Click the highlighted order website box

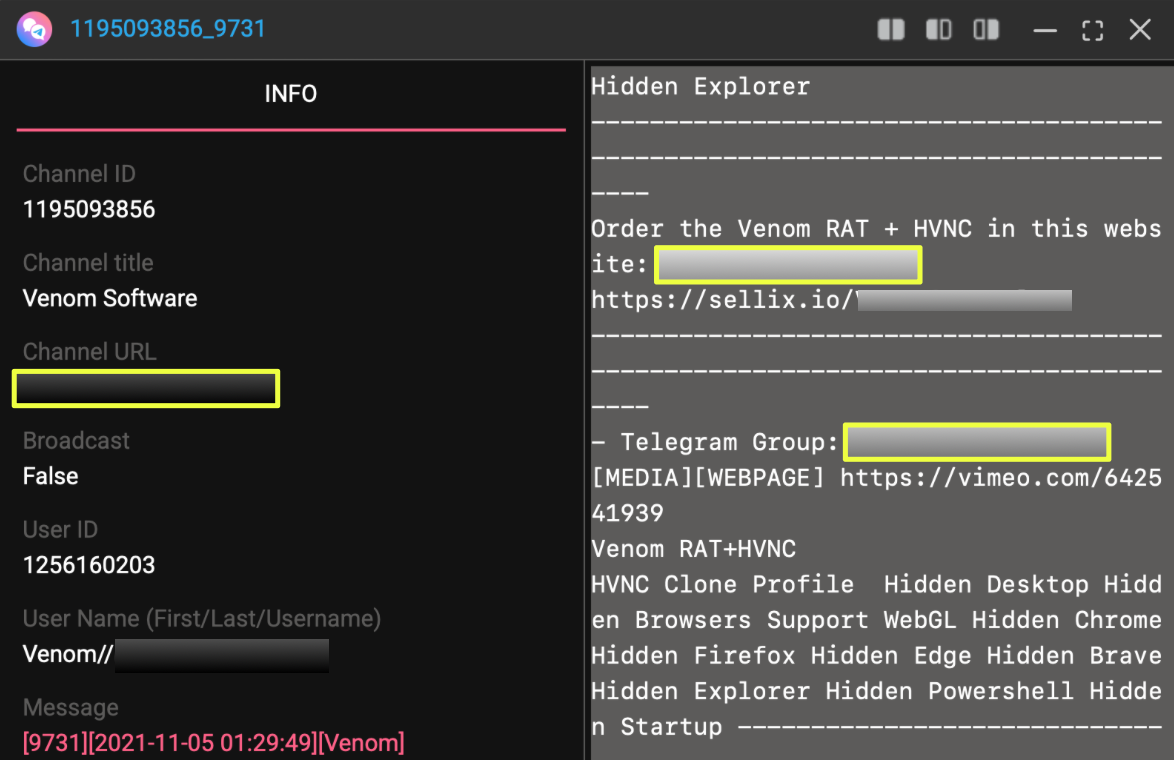coord(787,265)
